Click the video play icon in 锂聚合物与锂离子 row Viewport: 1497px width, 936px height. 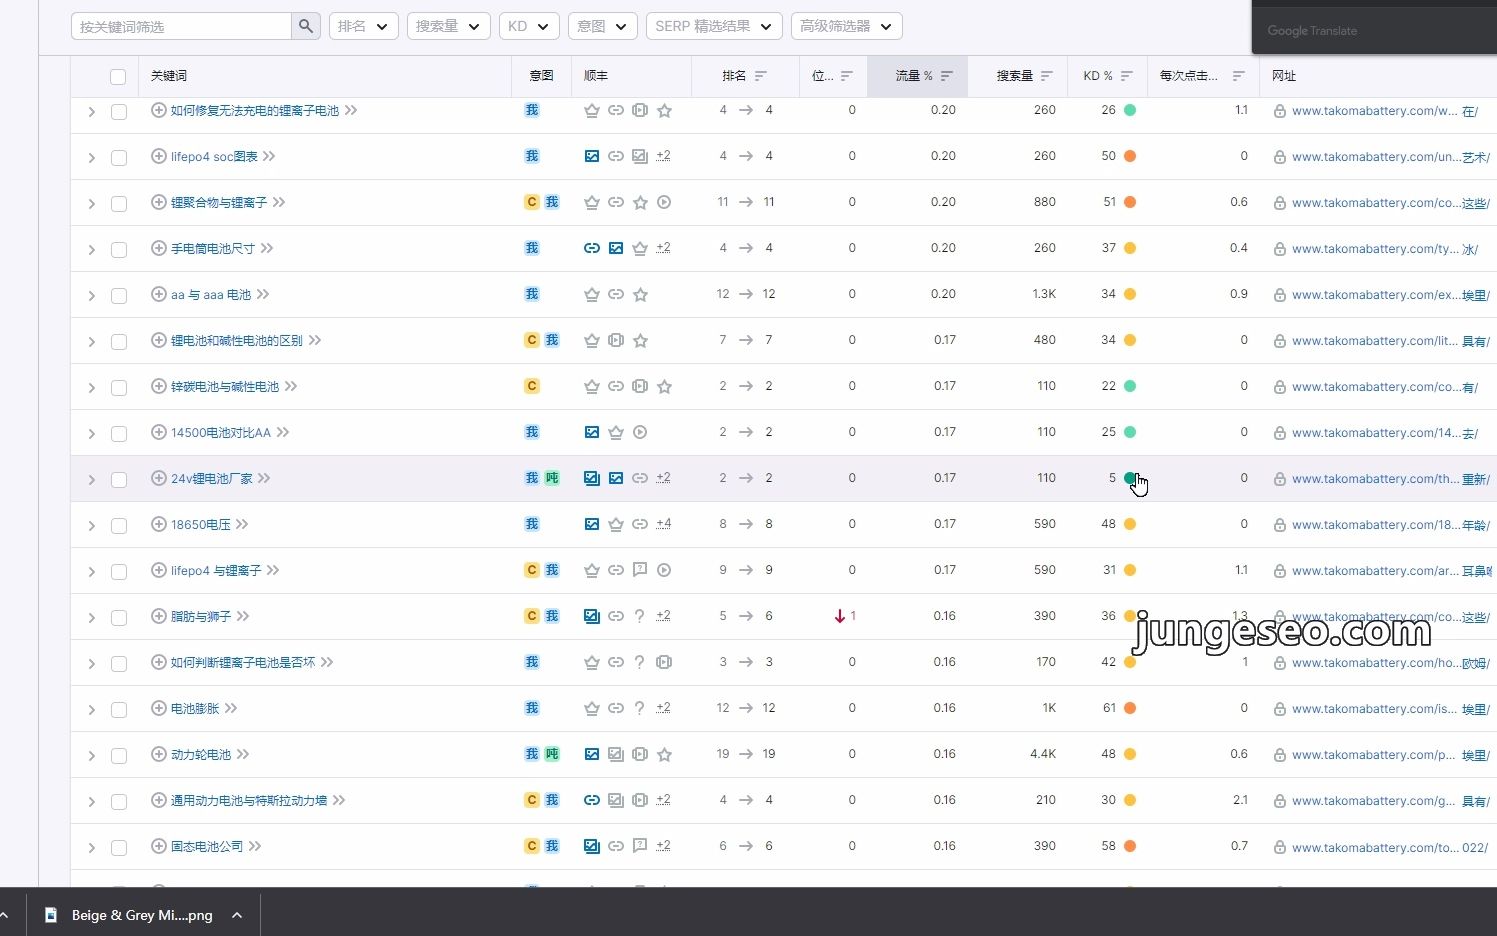tap(664, 202)
